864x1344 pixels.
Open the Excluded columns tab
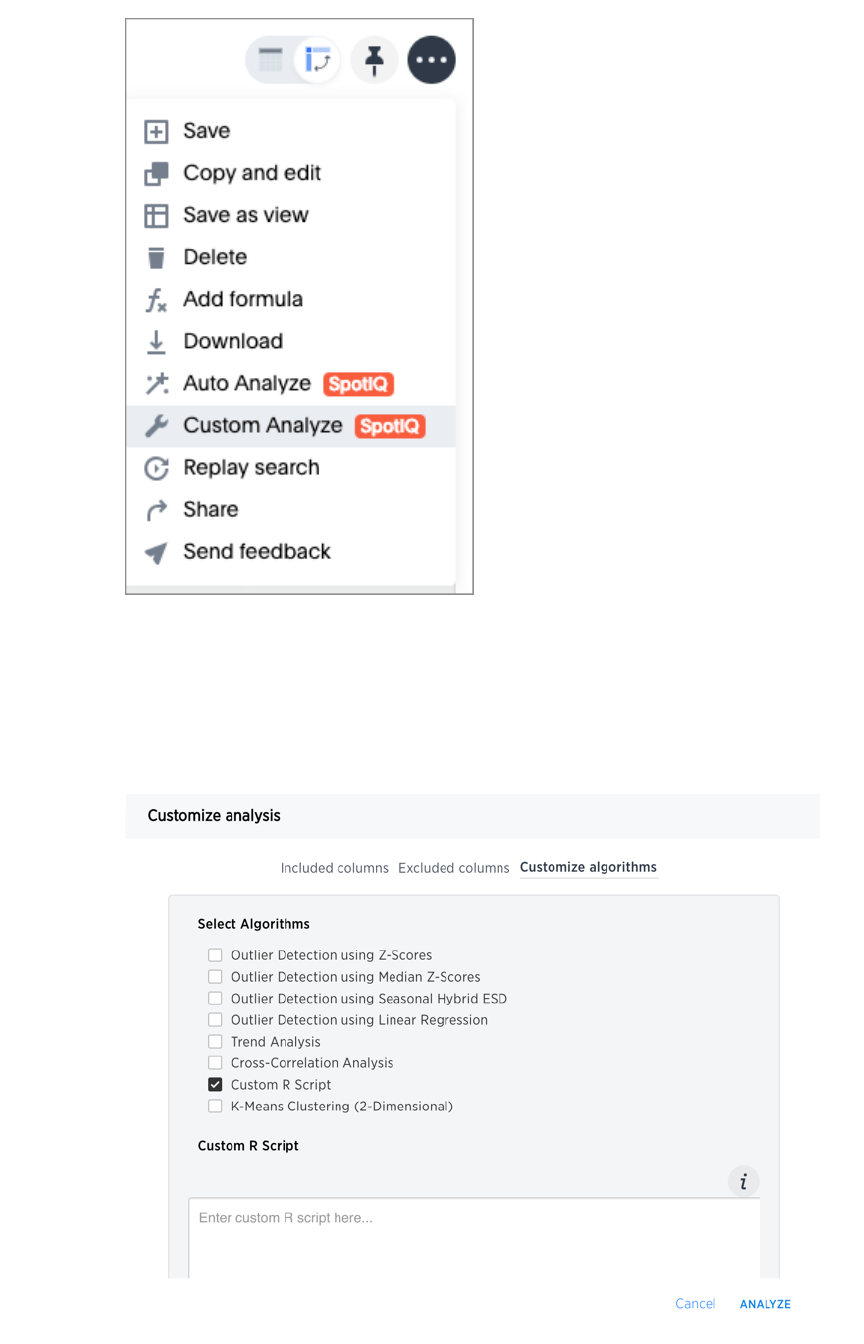(454, 868)
